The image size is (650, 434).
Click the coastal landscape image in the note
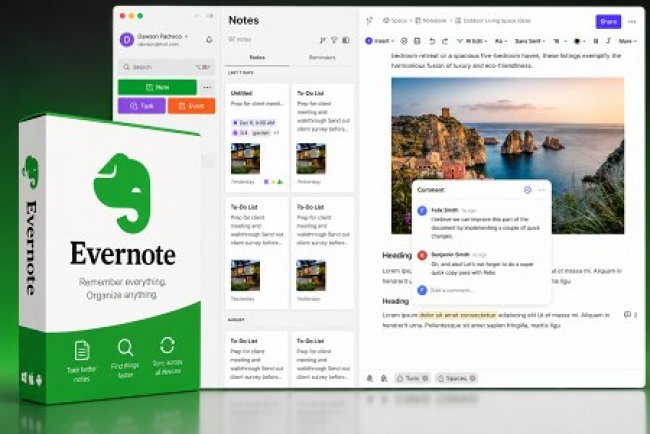pyautogui.click(x=507, y=155)
